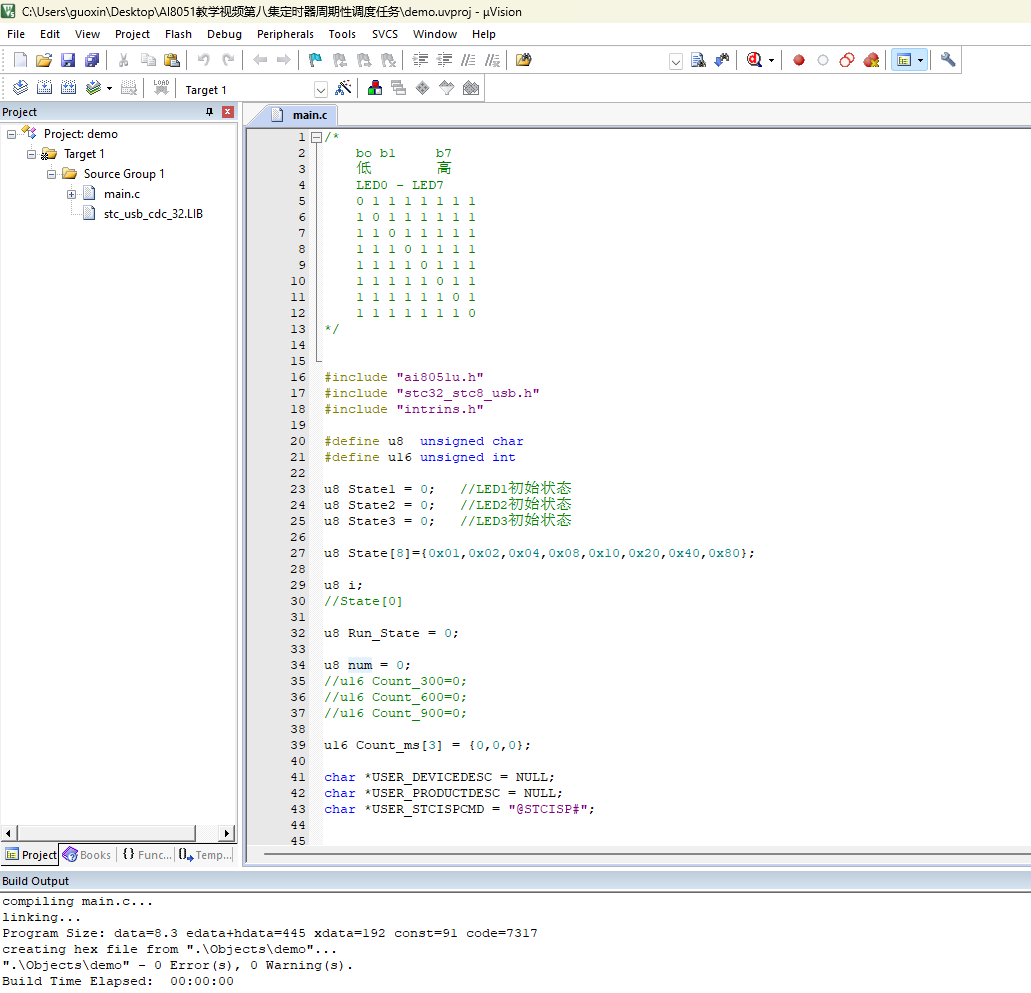Create a new file with the toolbar icon
This screenshot has width=1031, height=993.
click(x=20, y=61)
